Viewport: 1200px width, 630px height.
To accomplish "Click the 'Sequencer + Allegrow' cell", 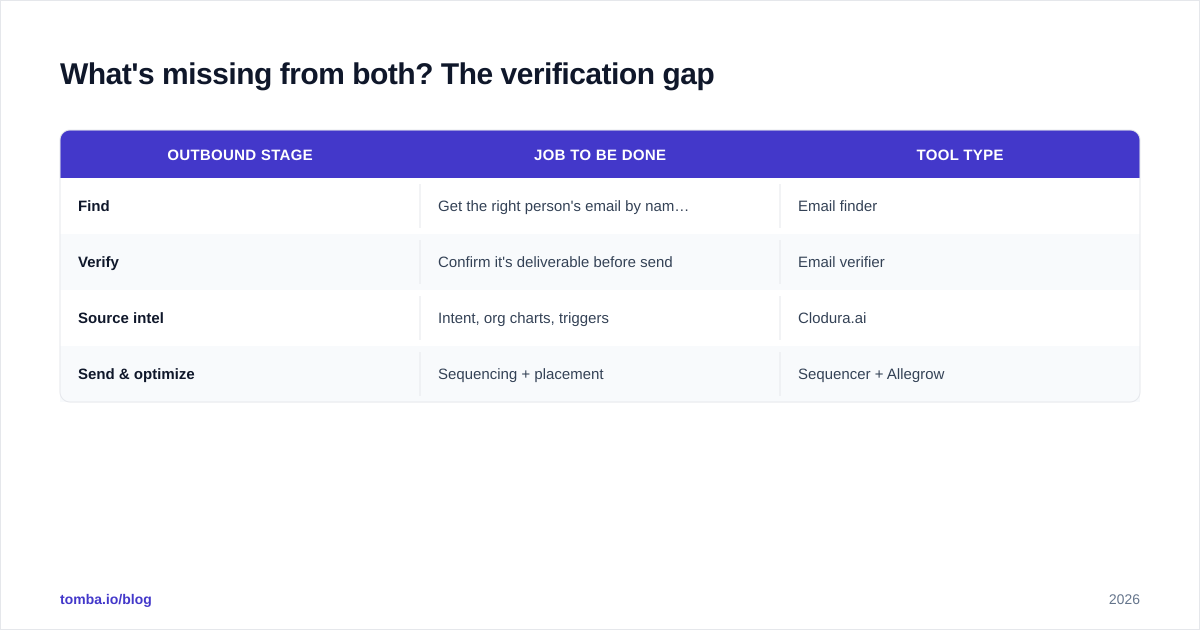I will tap(960, 374).
